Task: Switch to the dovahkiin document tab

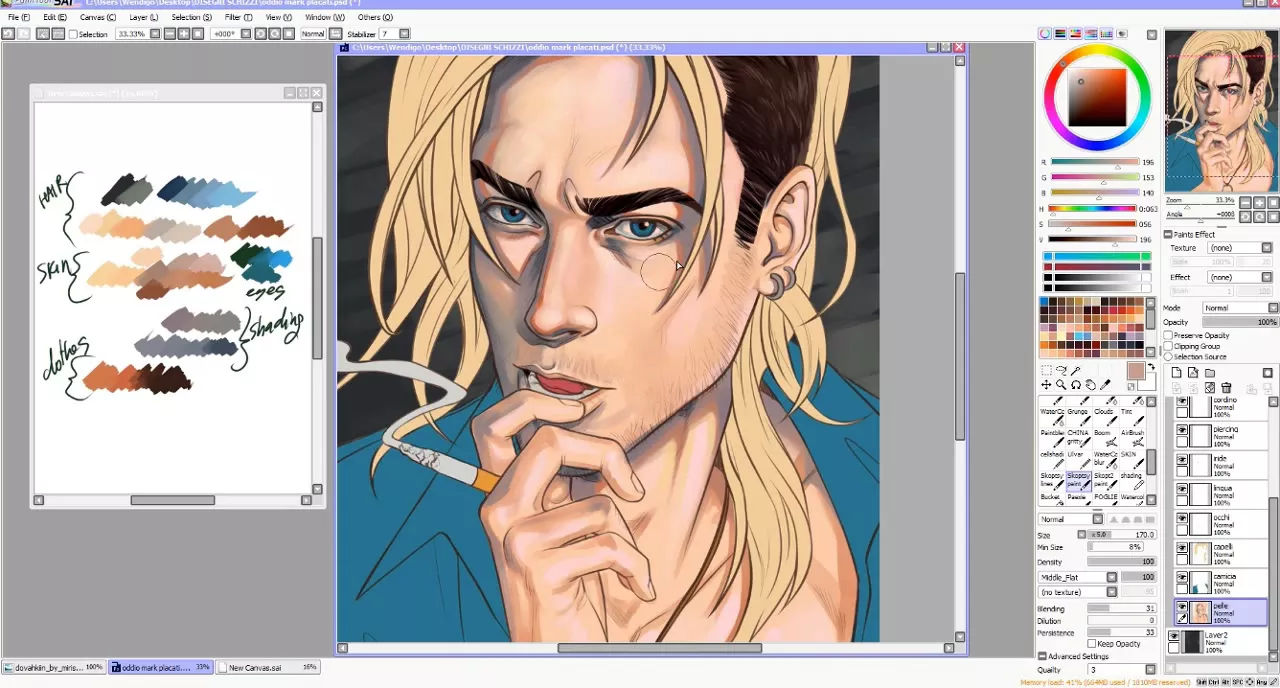Action: (53, 667)
